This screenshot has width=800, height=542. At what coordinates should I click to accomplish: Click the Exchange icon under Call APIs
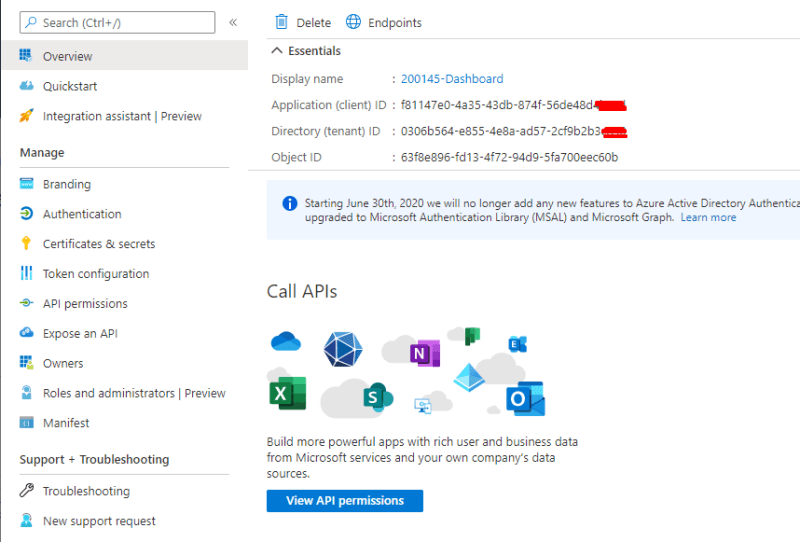pos(518,344)
